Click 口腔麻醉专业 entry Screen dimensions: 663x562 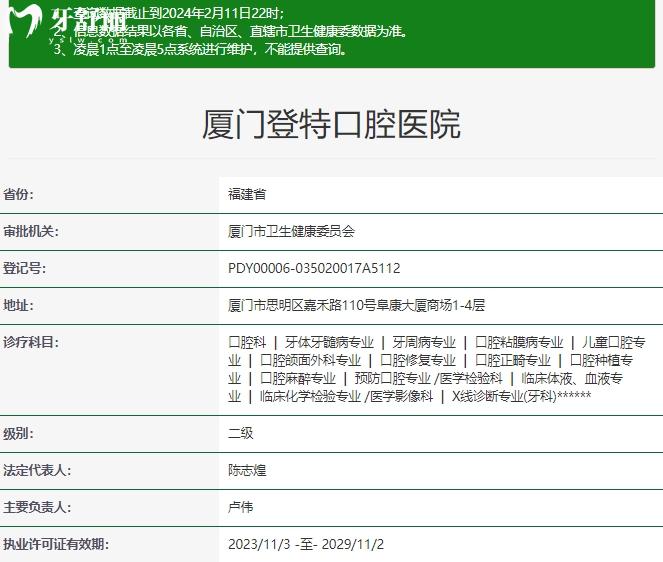pyautogui.click(x=298, y=378)
